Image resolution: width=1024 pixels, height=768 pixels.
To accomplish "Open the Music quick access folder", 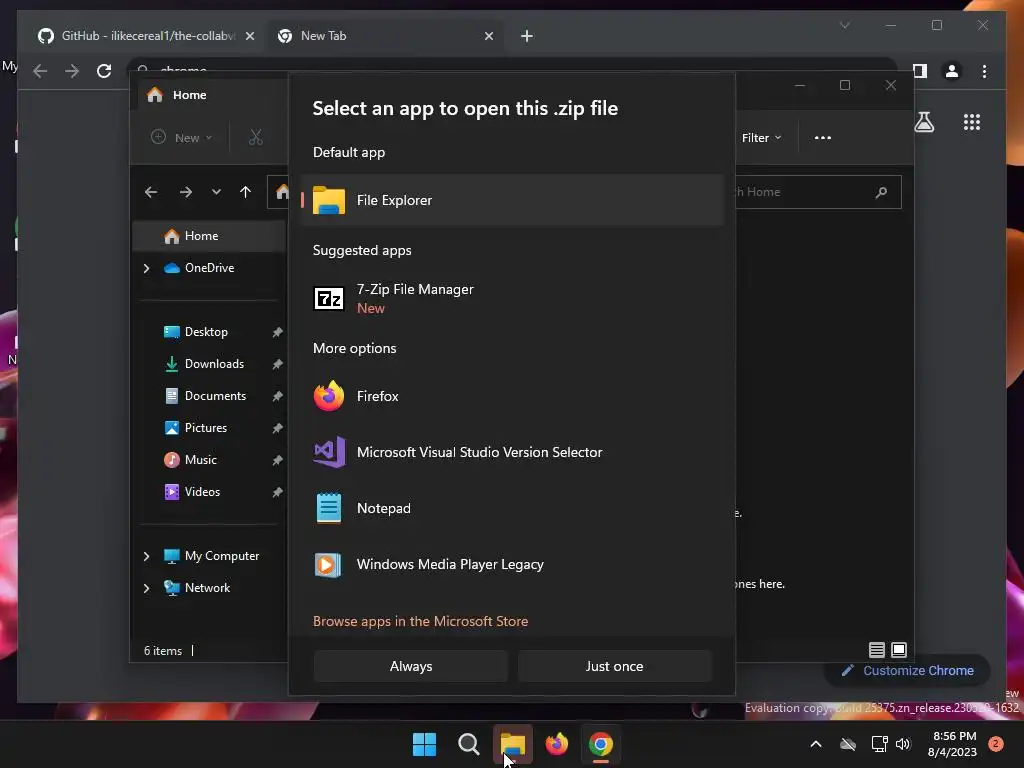I will (190, 460).
